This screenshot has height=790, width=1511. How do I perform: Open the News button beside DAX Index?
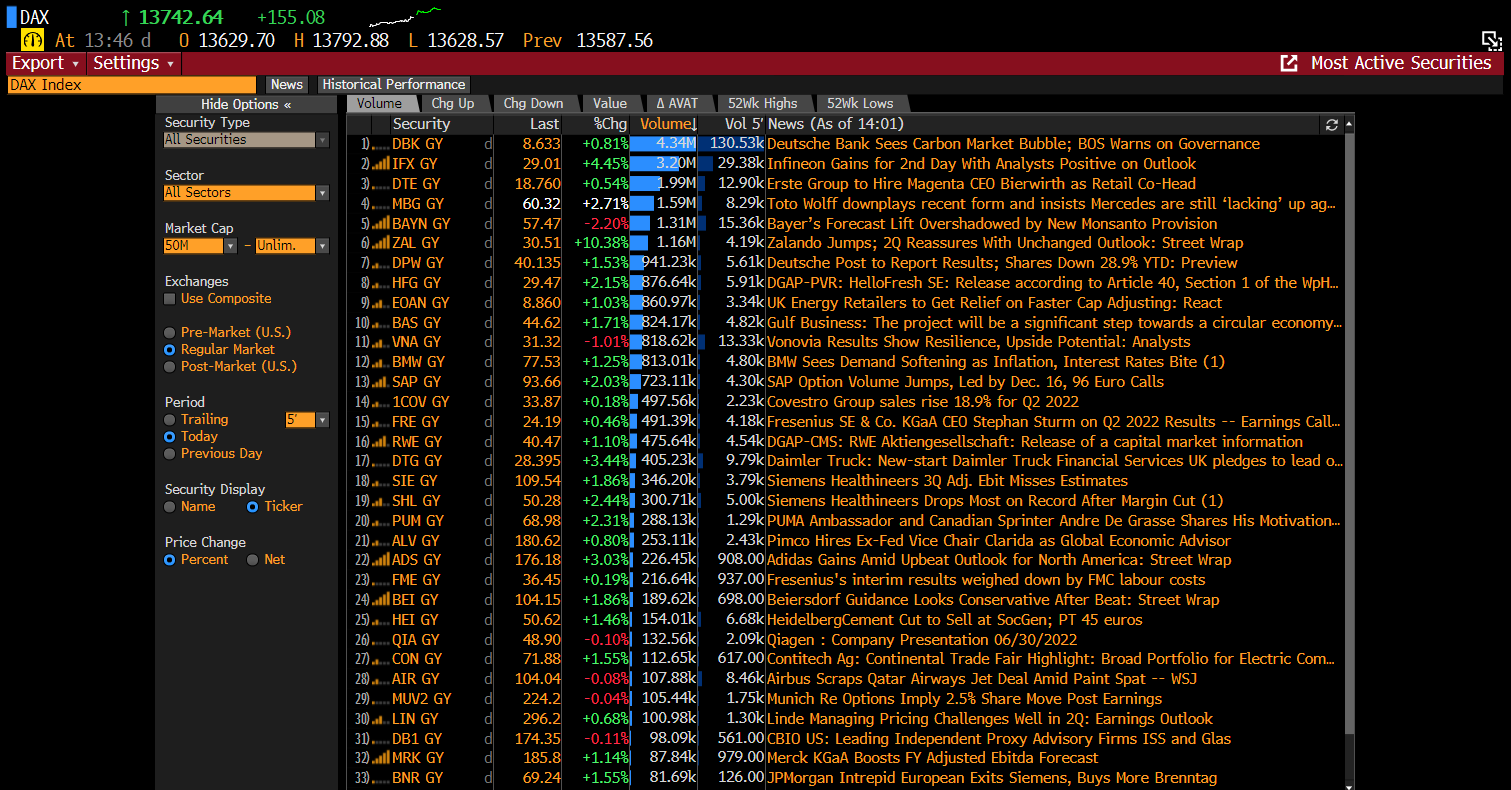(x=287, y=85)
